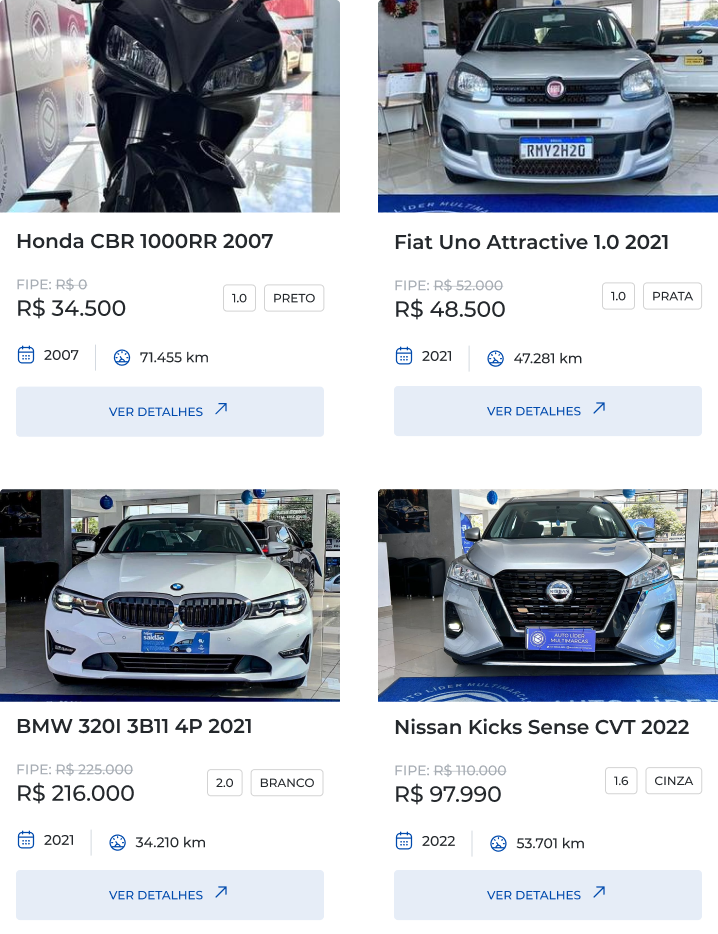Select the PRETO color tag

click(294, 298)
